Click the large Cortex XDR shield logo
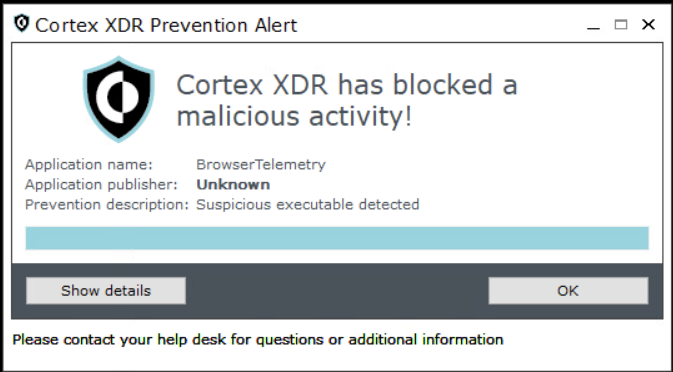This screenshot has width=673, height=372. click(x=118, y=99)
